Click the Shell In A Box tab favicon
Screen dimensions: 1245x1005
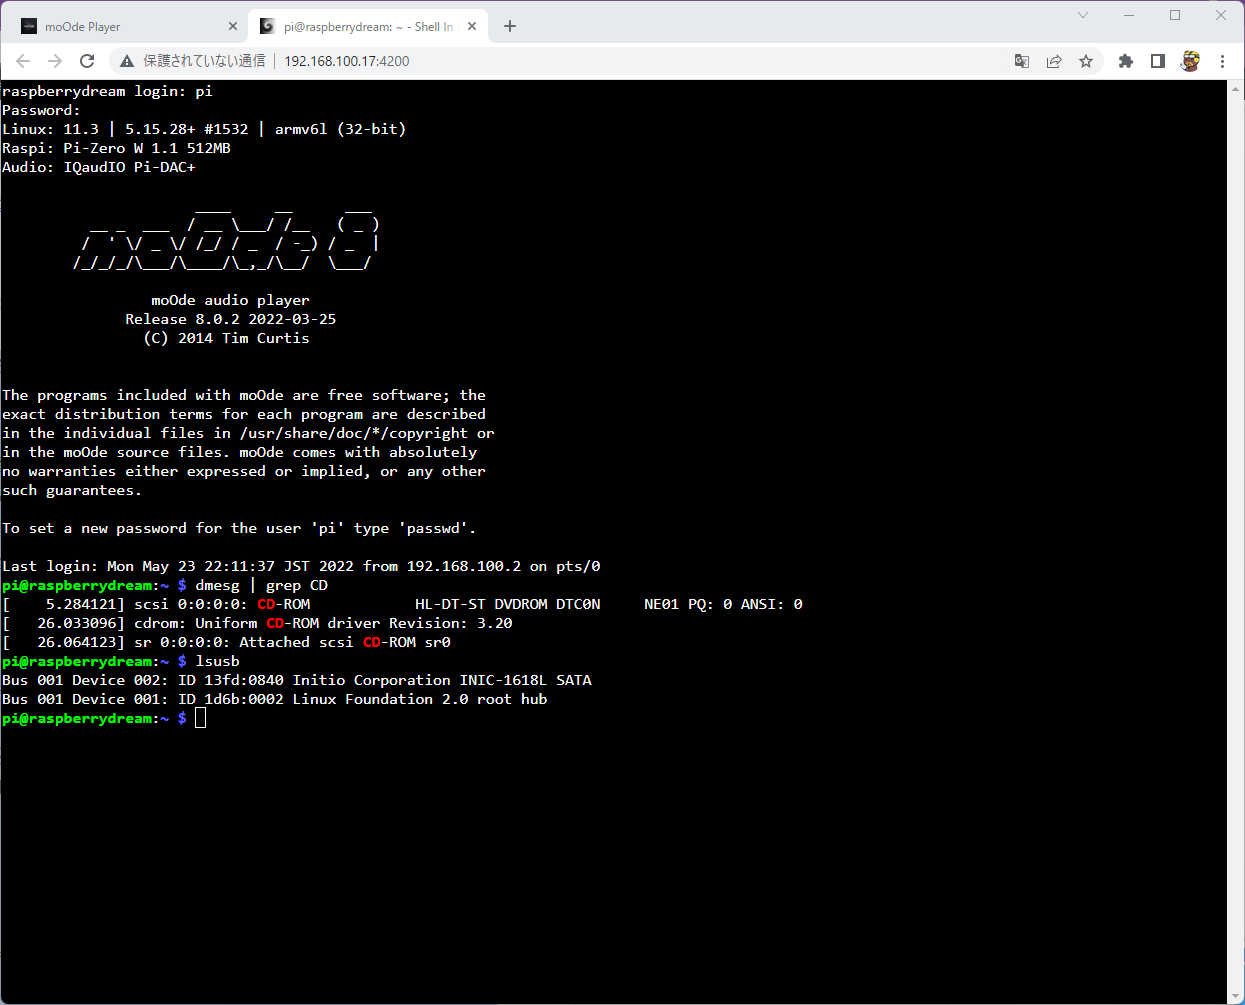coord(267,27)
